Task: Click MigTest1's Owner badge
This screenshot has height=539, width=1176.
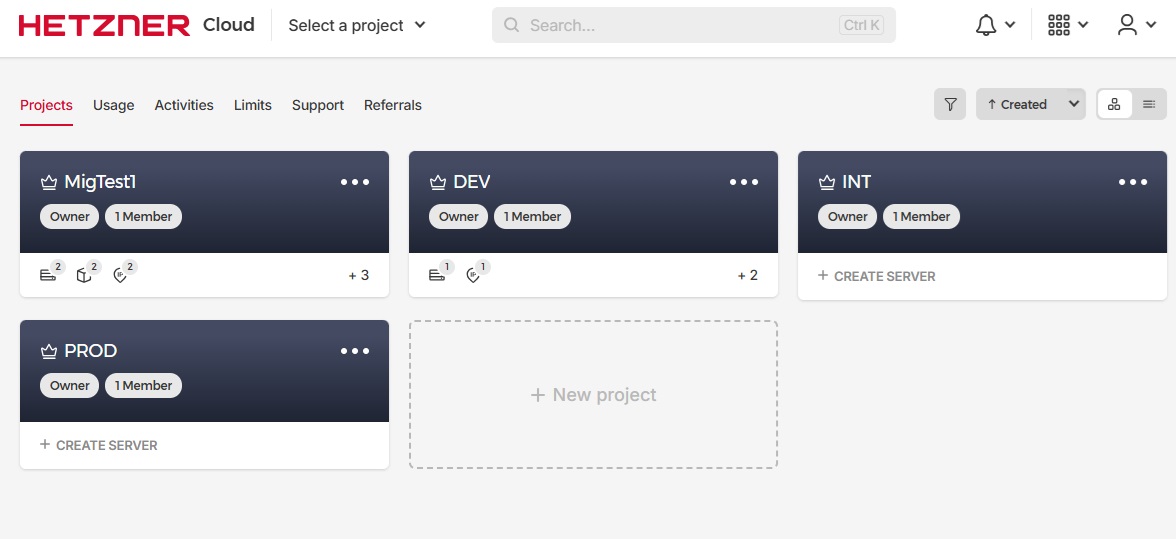Action: (x=69, y=217)
